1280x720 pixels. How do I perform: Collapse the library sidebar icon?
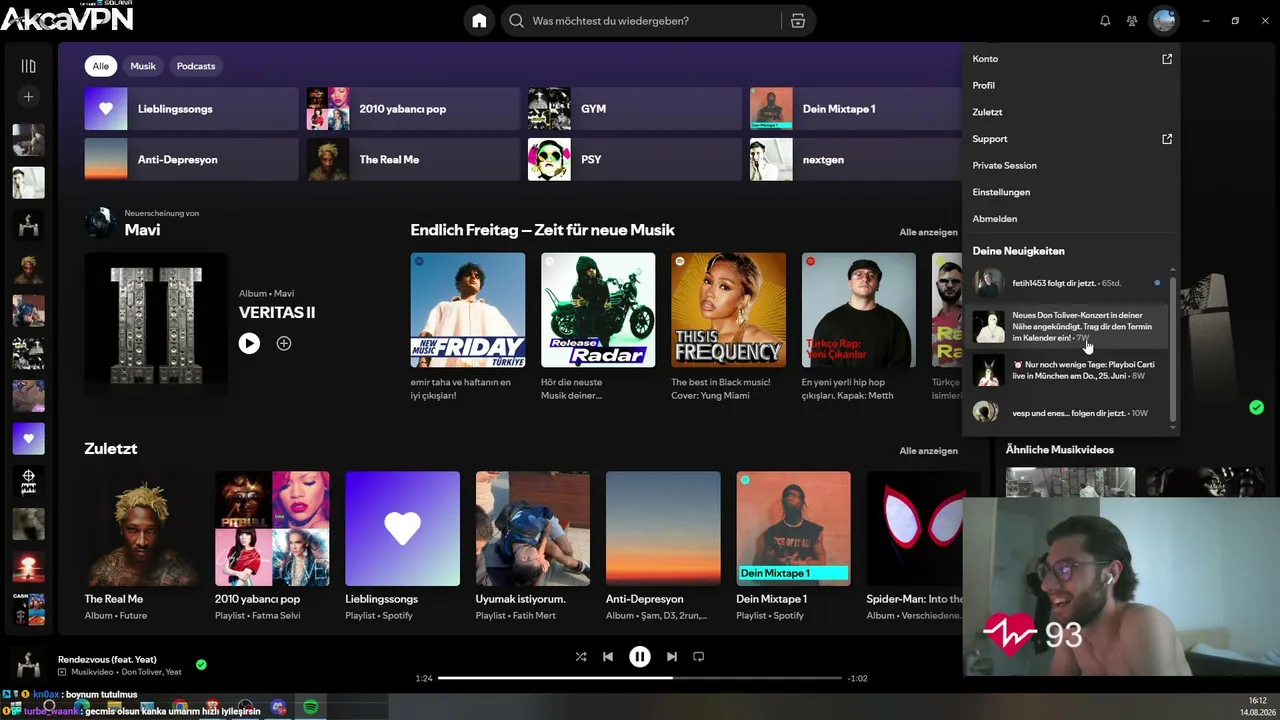tap(28, 66)
